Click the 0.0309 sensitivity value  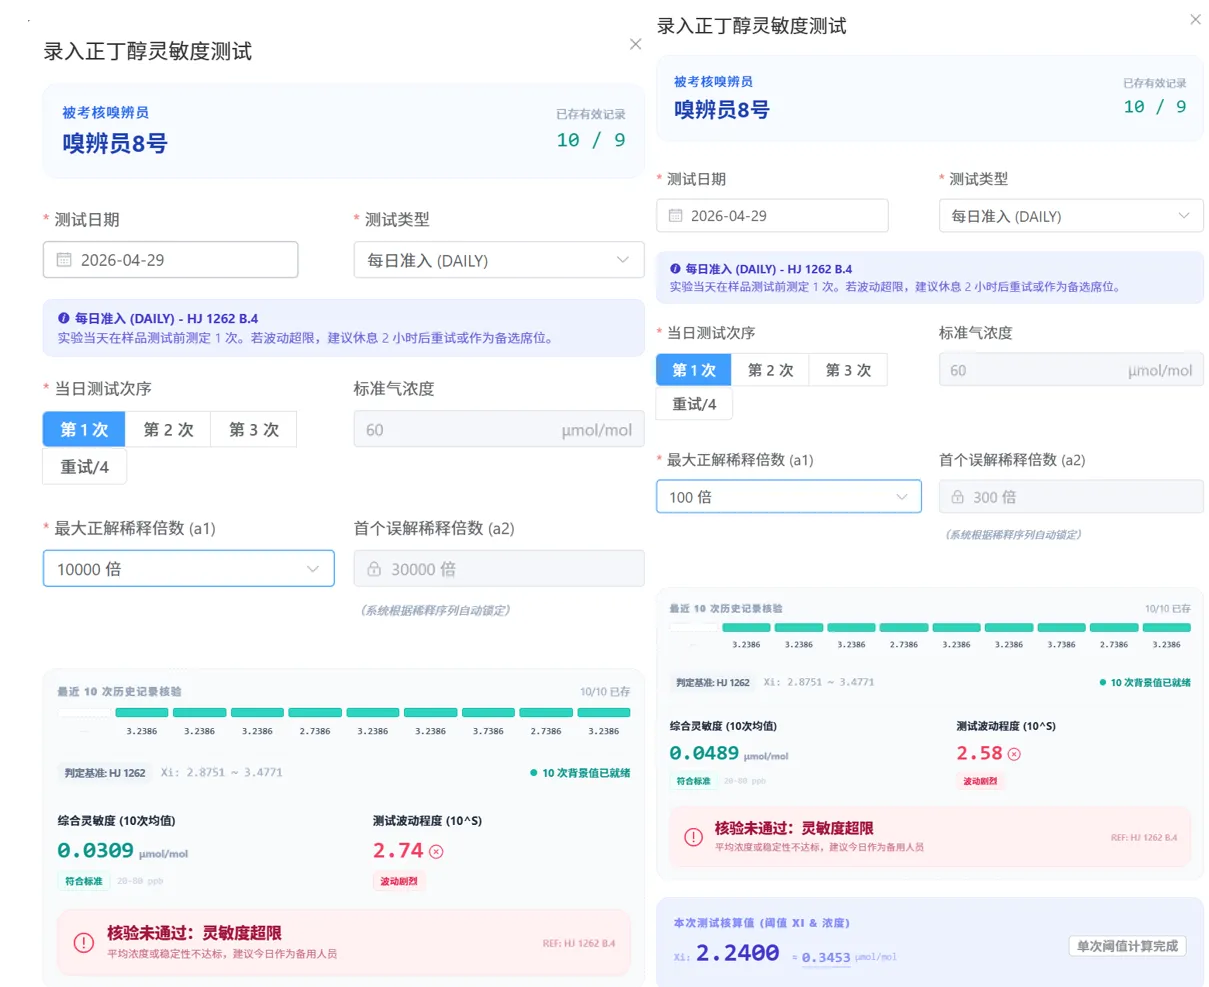[x=96, y=851]
